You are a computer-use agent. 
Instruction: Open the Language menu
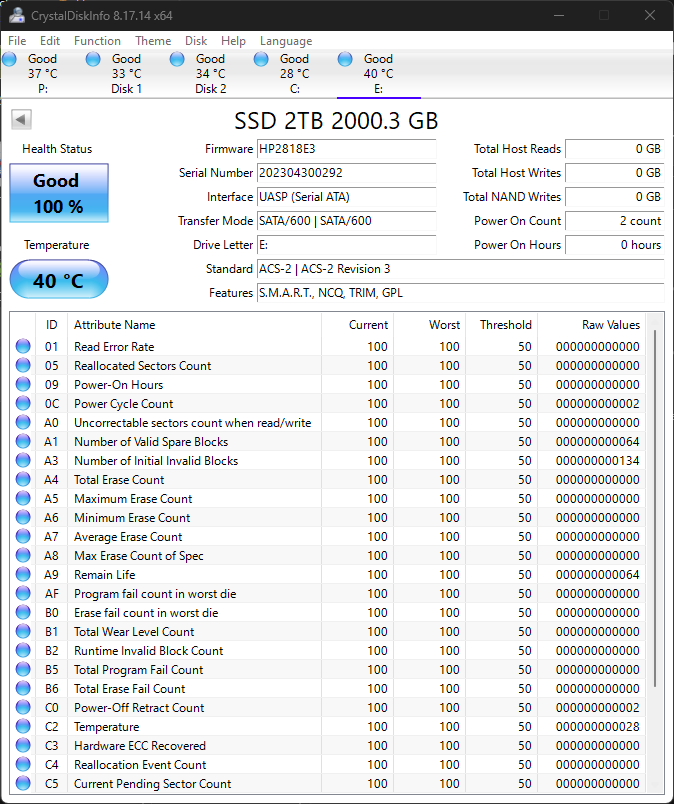pos(286,41)
